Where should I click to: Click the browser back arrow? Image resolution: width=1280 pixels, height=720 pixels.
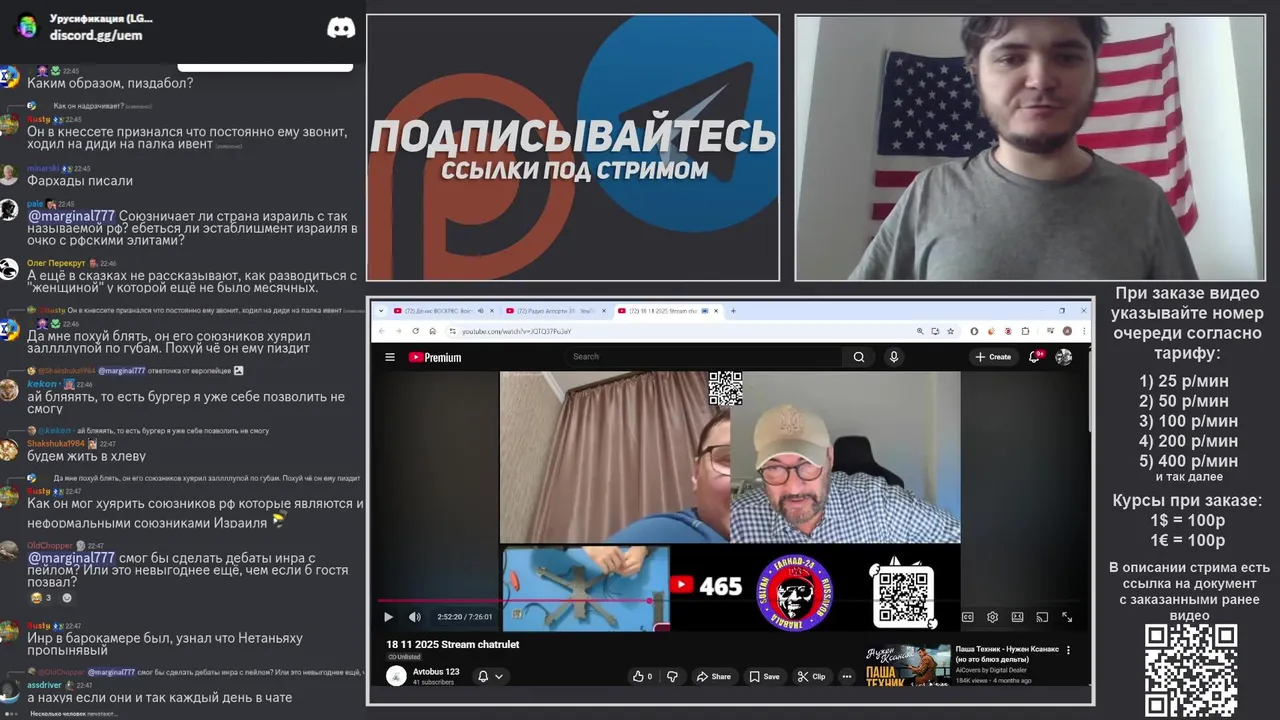[384, 331]
